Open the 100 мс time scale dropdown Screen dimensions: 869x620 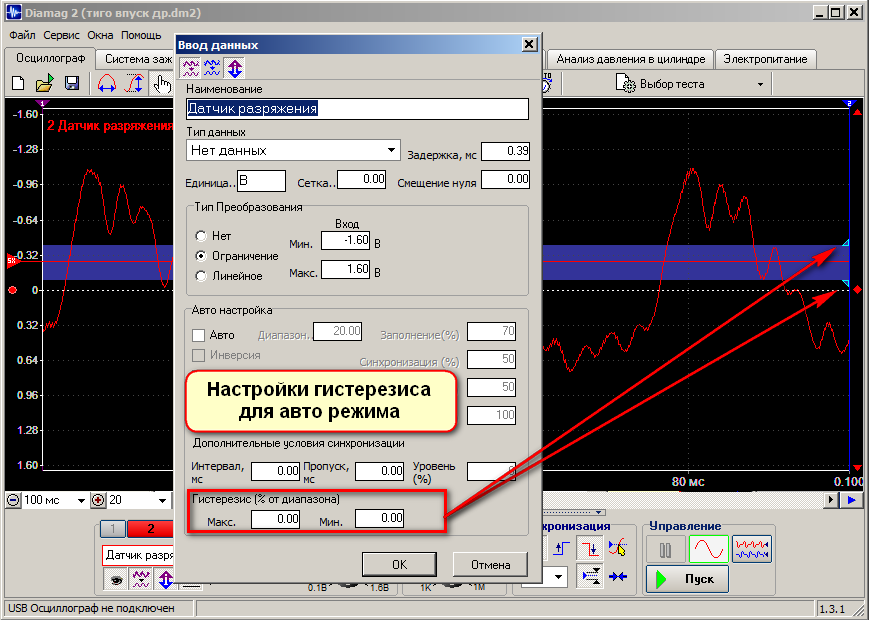[x=81, y=500]
